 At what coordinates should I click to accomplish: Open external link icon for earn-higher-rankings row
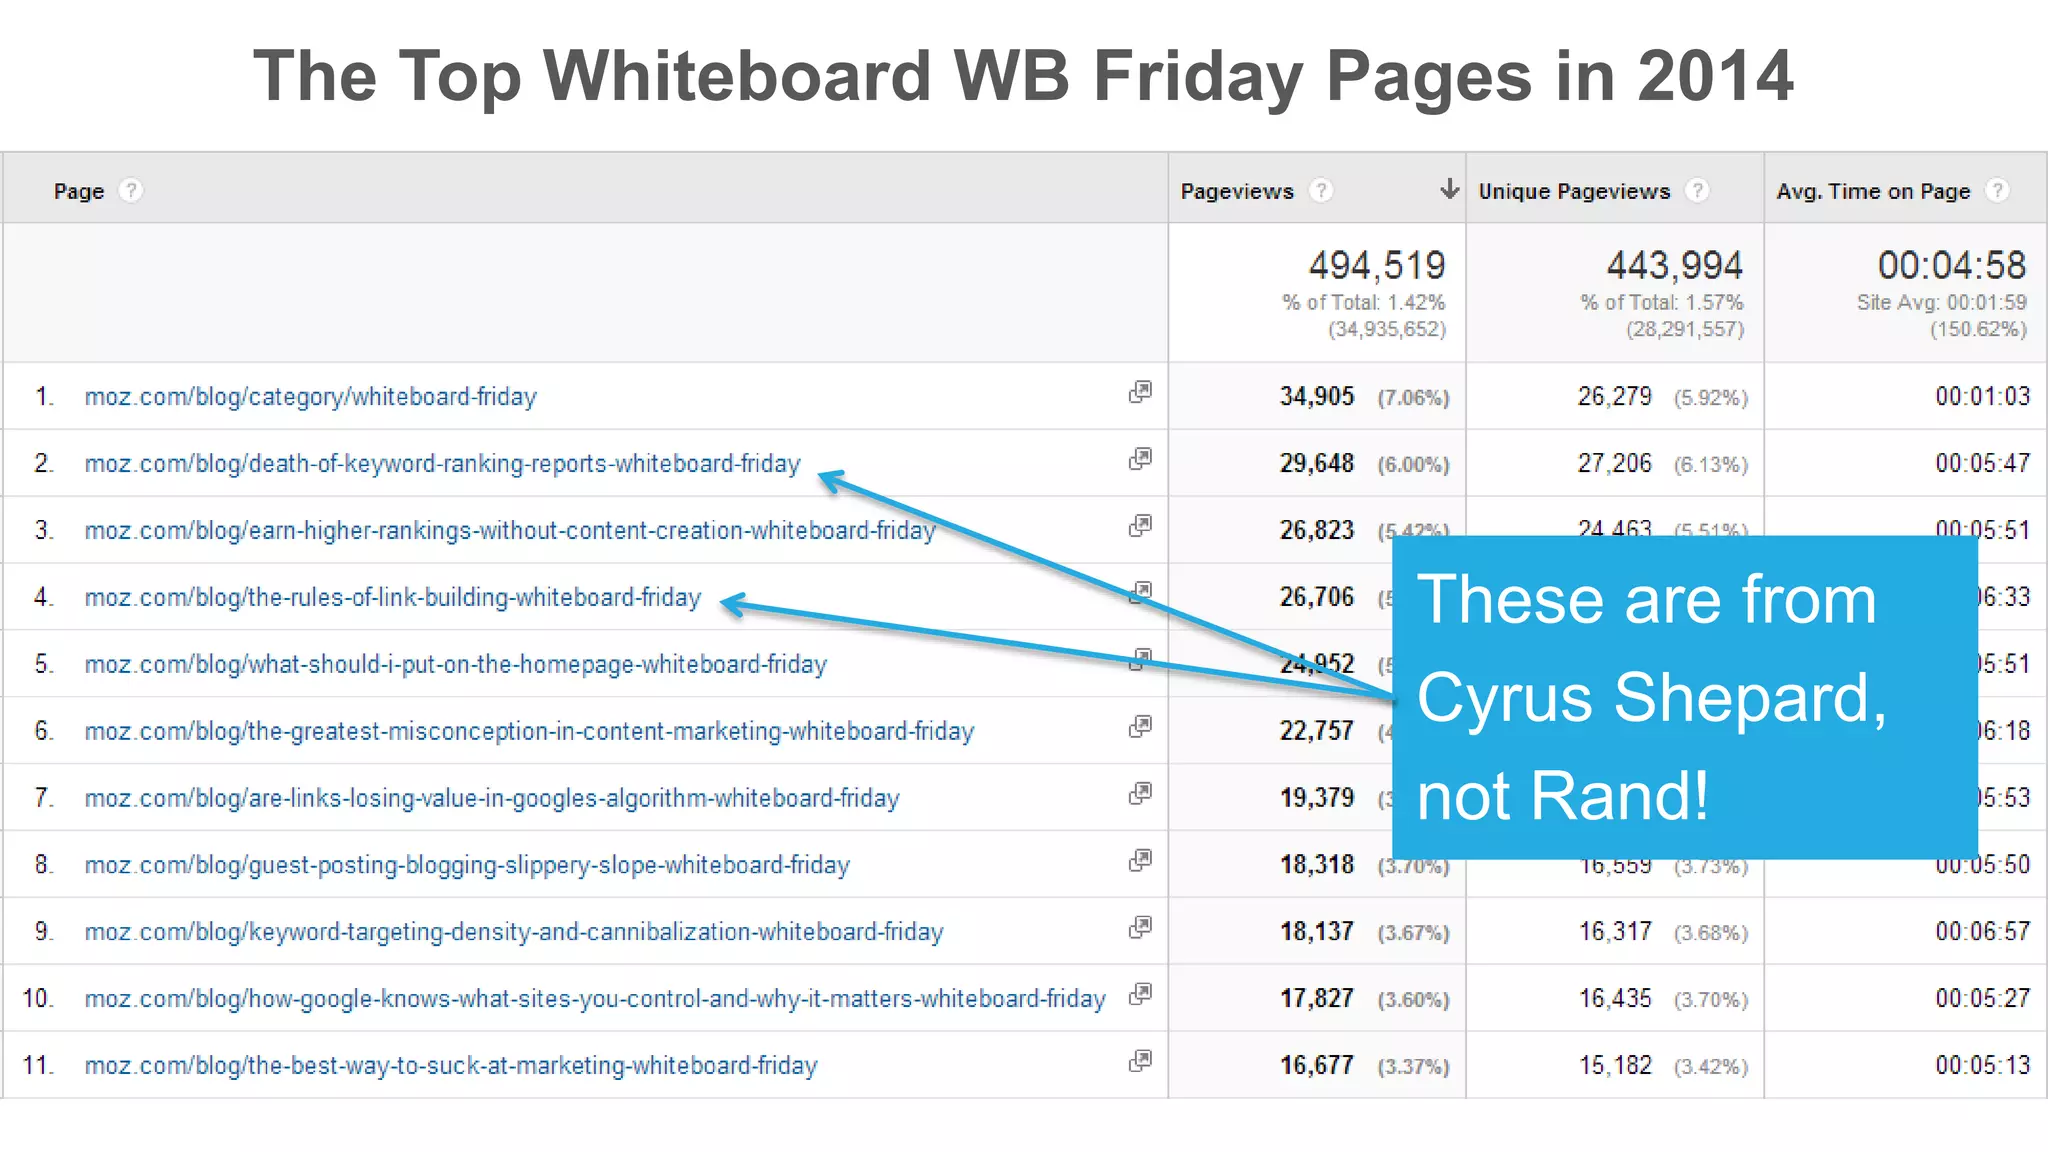pyautogui.click(x=1140, y=526)
